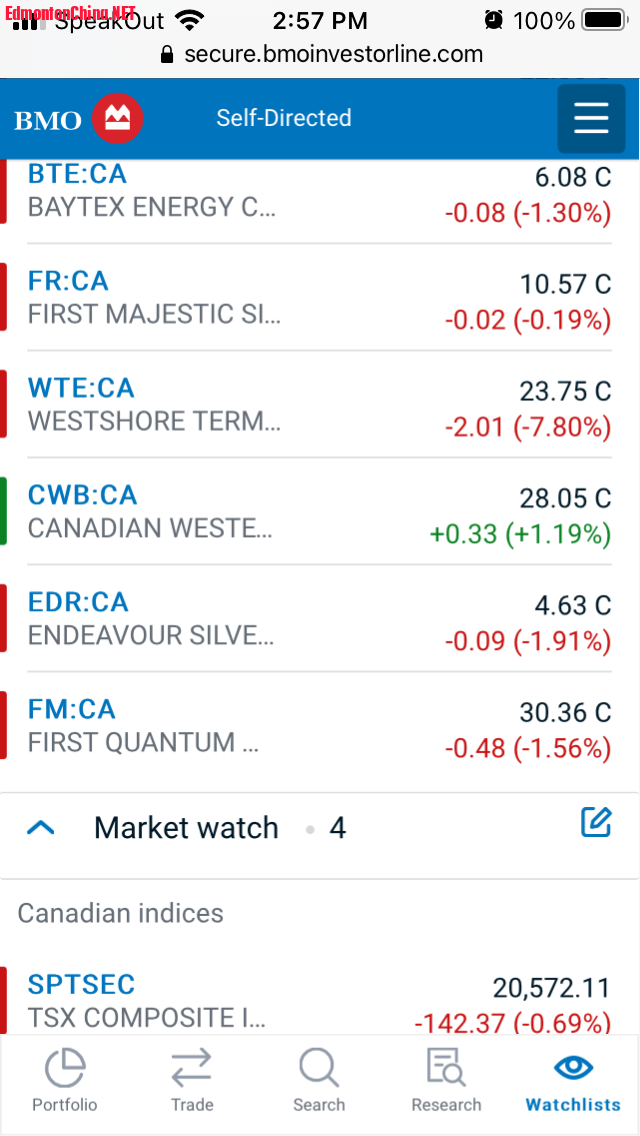This screenshot has width=640, height=1136.
Task: View EDR:CA Endeavour Silver details
Action: (78, 602)
